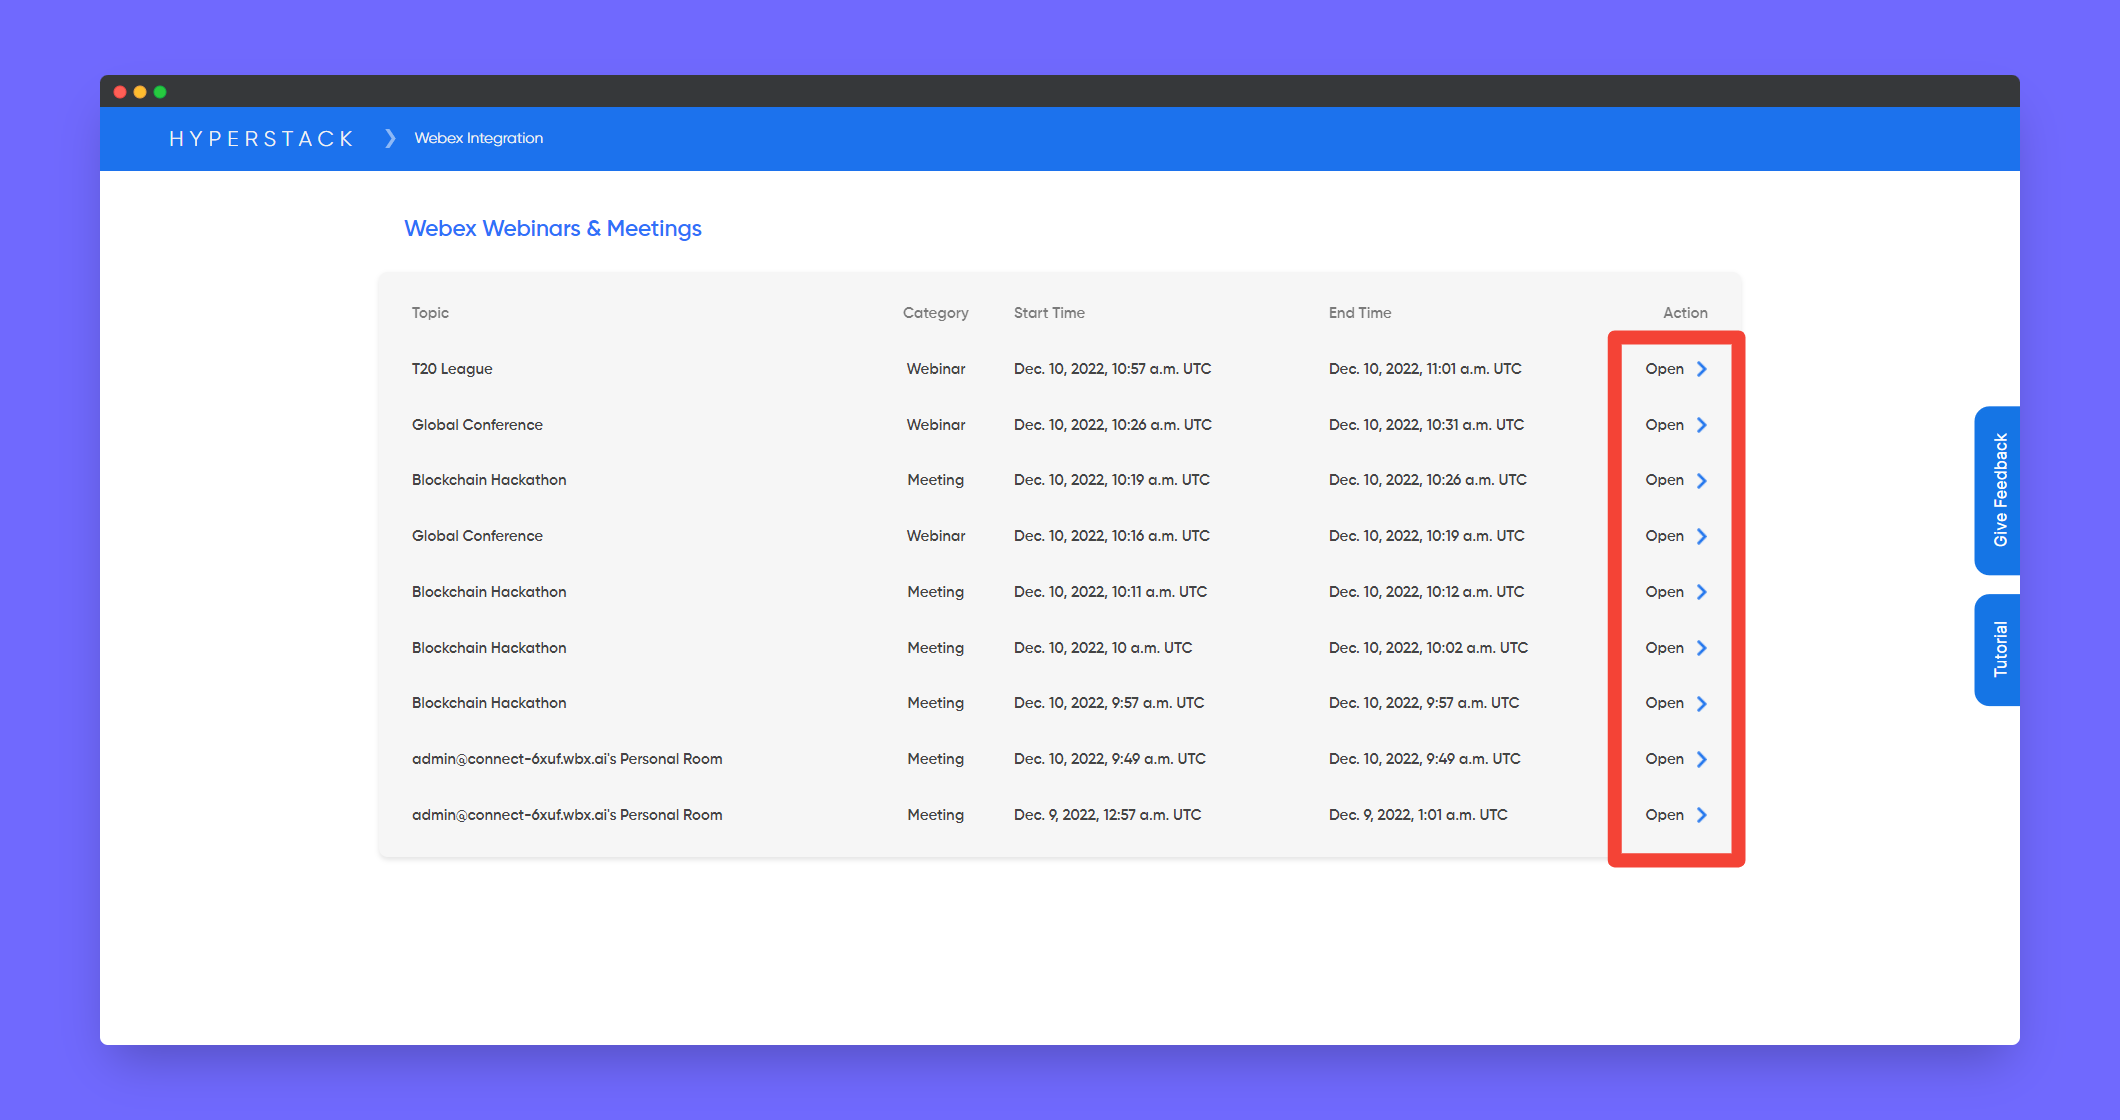This screenshot has width=2120, height=1120.
Task: Click chevron for Blockchain Hackathon starting 10:19 a.m.
Action: (1701, 480)
